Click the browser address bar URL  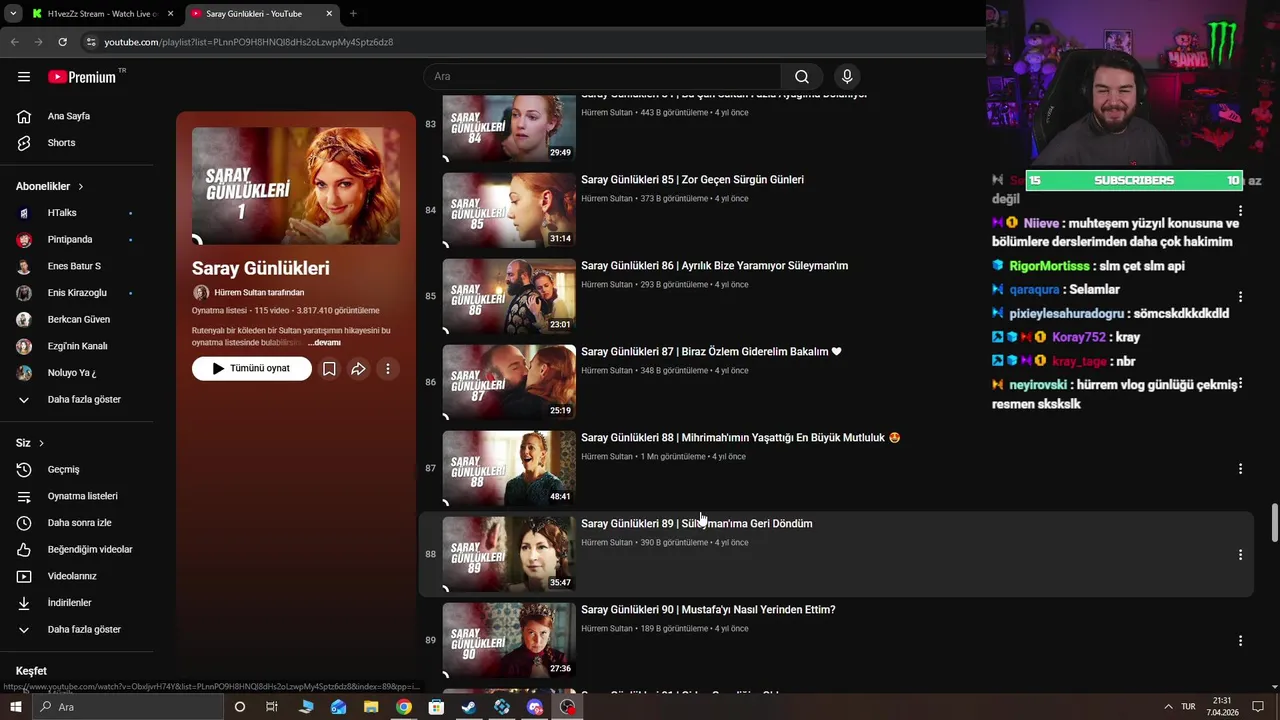[249, 42]
